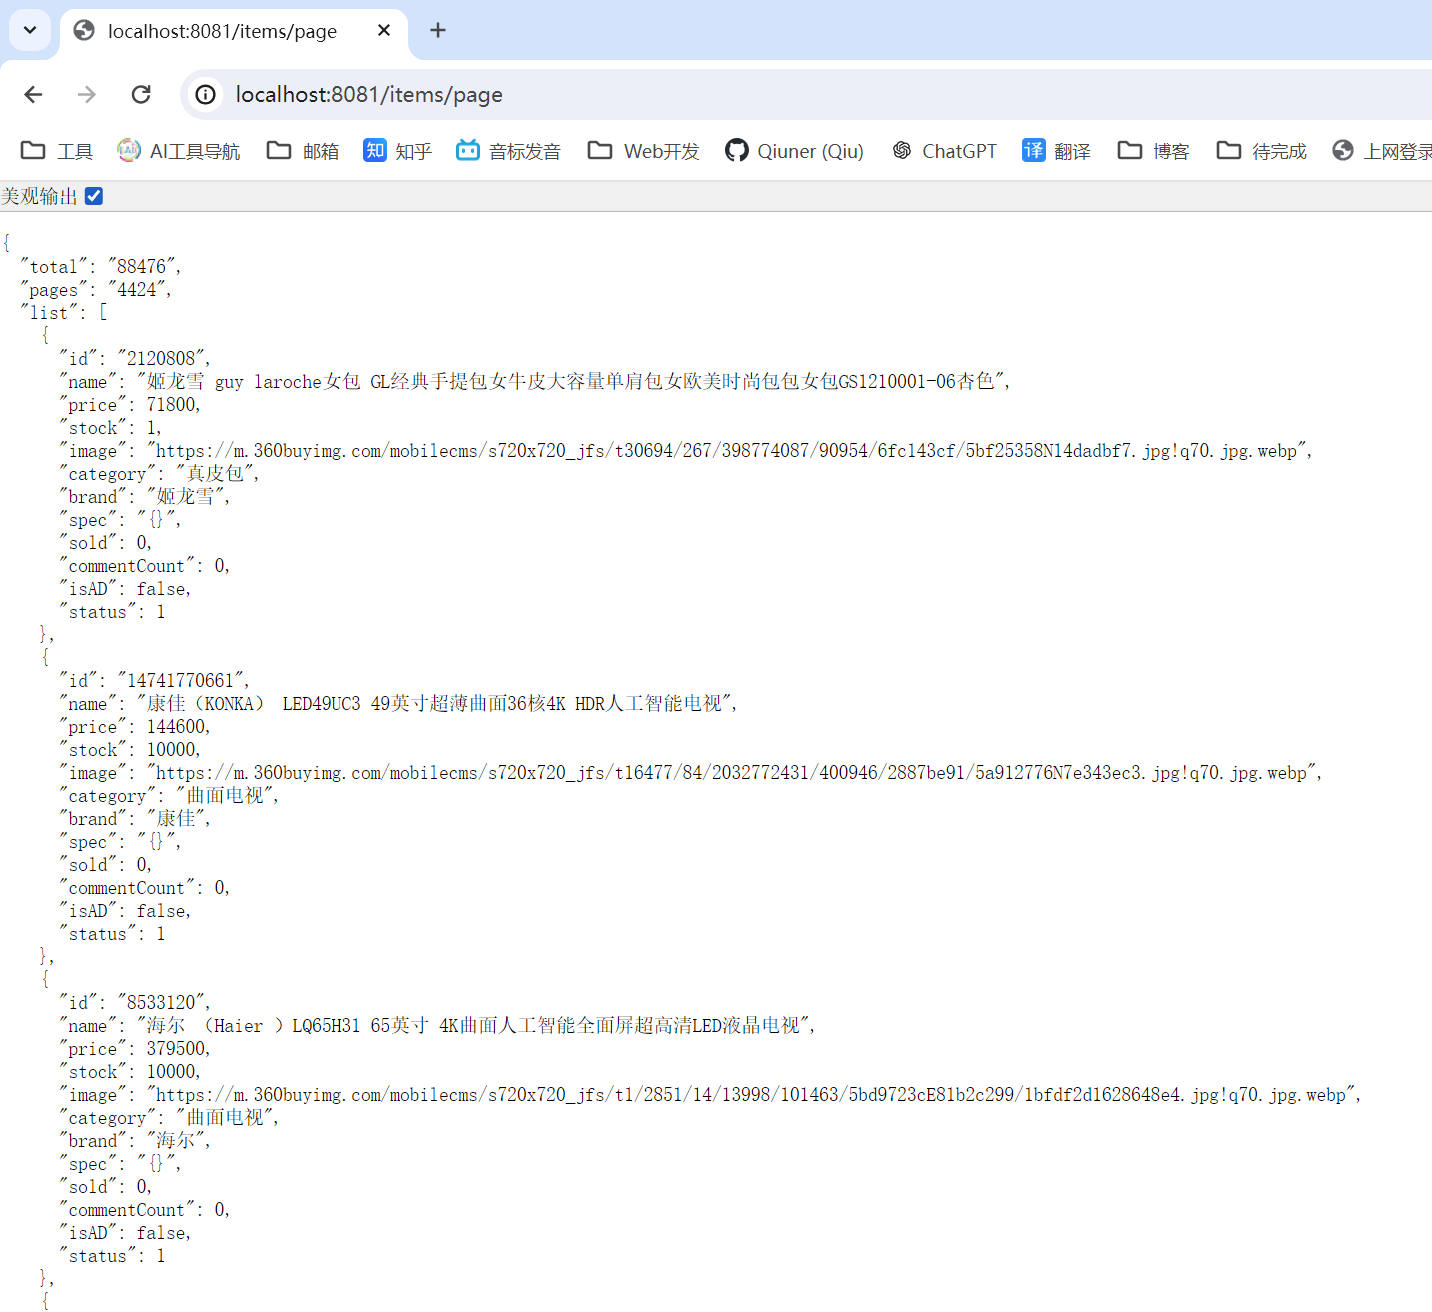Click the 海尔（Haier）LQ65H31 name line
The height and width of the screenshot is (1312, 1432).
click(x=437, y=1025)
